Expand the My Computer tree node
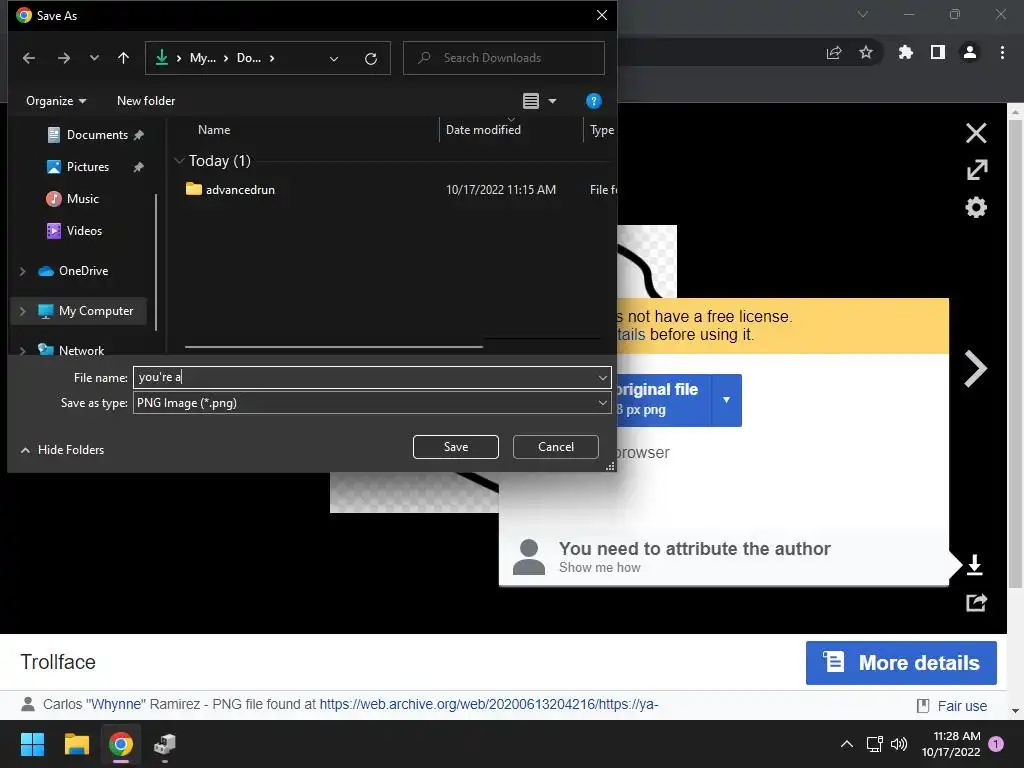This screenshot has width=1024, height=768. tap(23, 311)
